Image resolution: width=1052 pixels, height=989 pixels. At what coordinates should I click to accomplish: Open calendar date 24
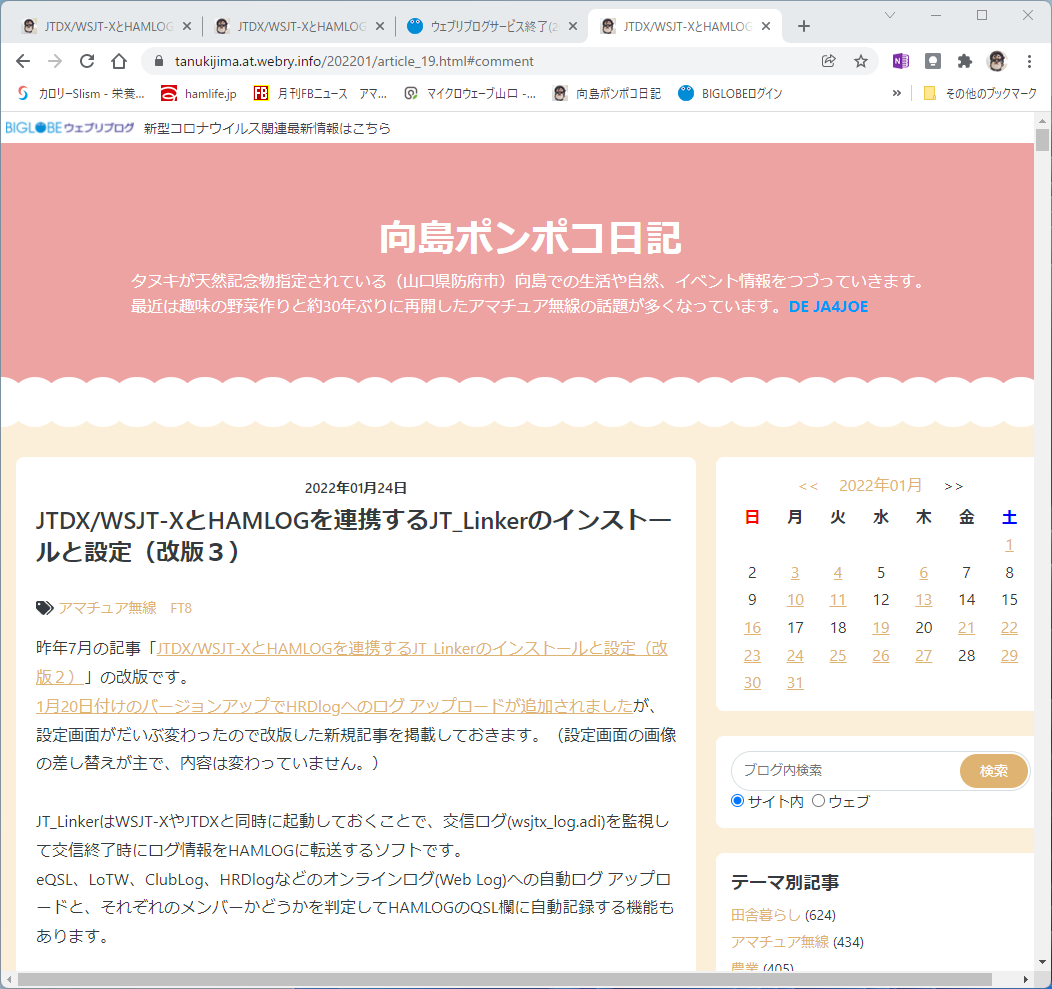pos(795,655)
